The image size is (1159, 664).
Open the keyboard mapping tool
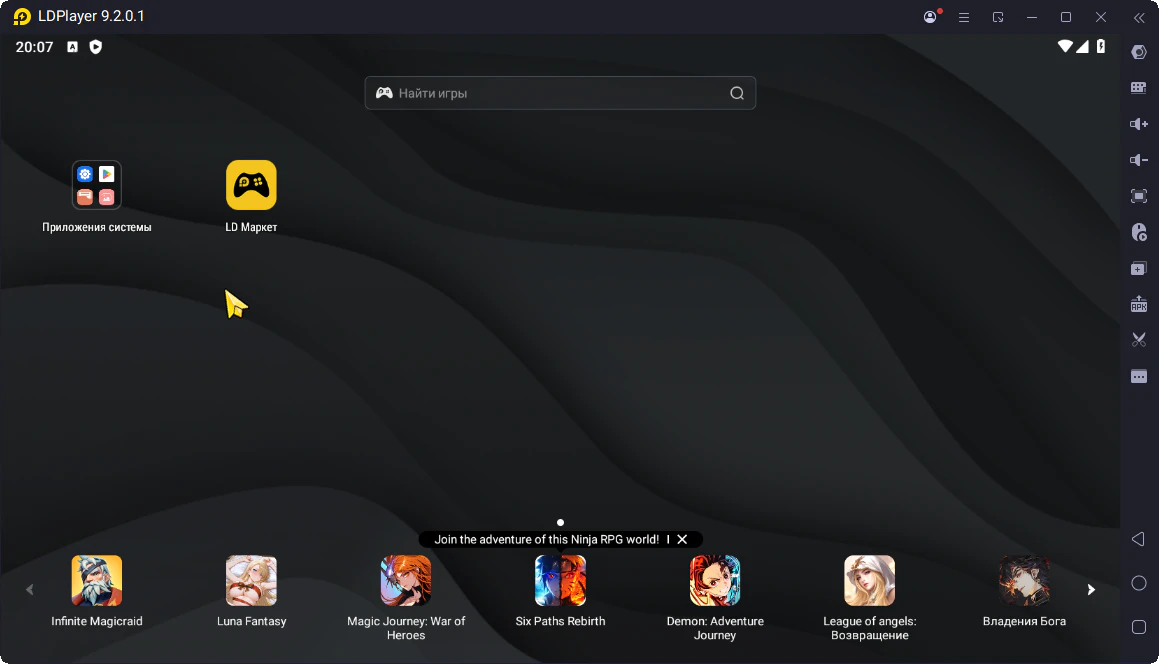click(x=1138, y=88)
